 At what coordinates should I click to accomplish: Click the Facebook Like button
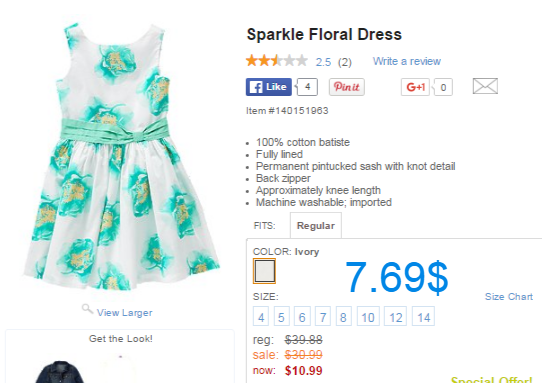tap(269, 87)
